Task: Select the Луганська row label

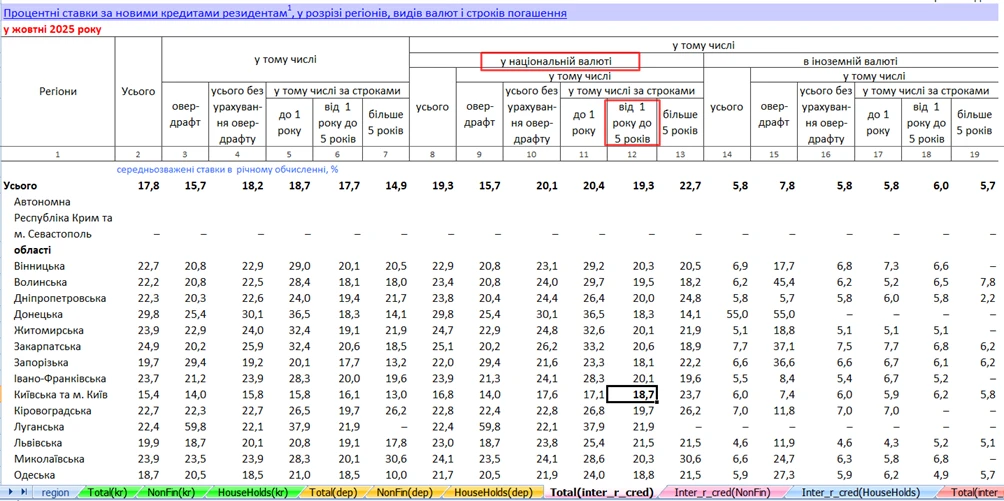Action: tap(39, 427)
